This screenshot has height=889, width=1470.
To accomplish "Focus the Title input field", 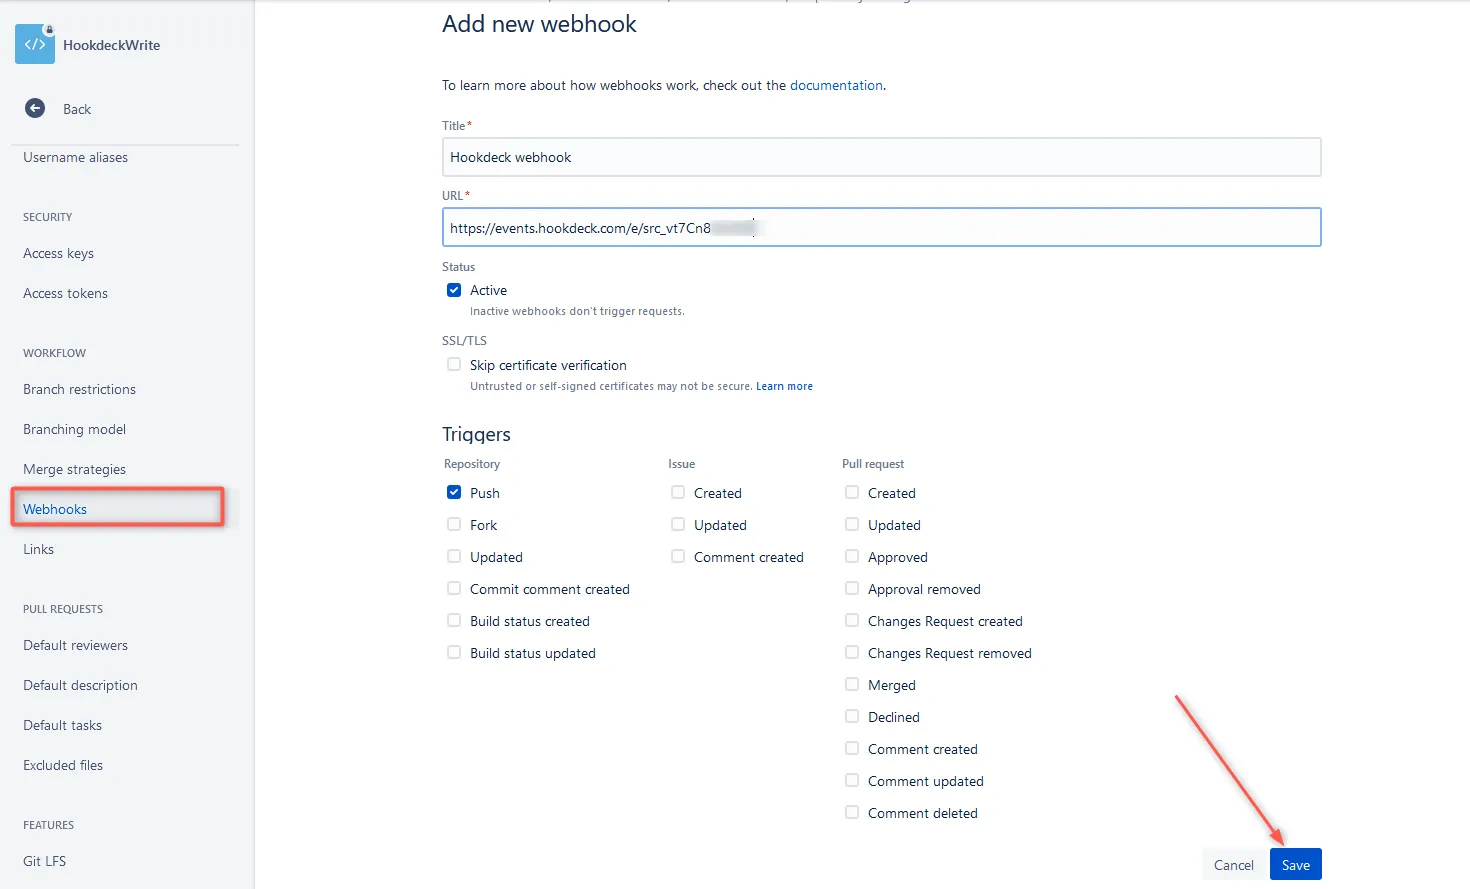I will point(881,157).
